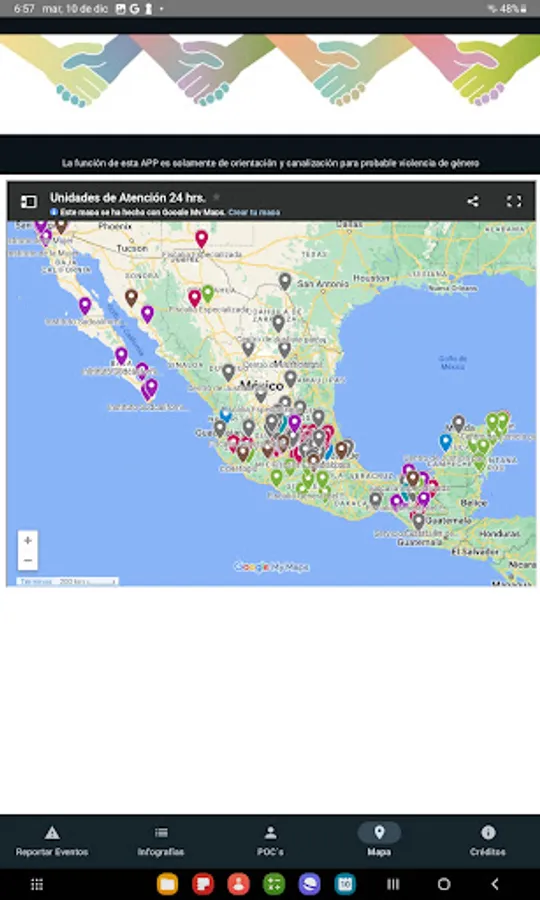Open the Calendar app in dock
540x900 pixels.
(x=345, y=884)
